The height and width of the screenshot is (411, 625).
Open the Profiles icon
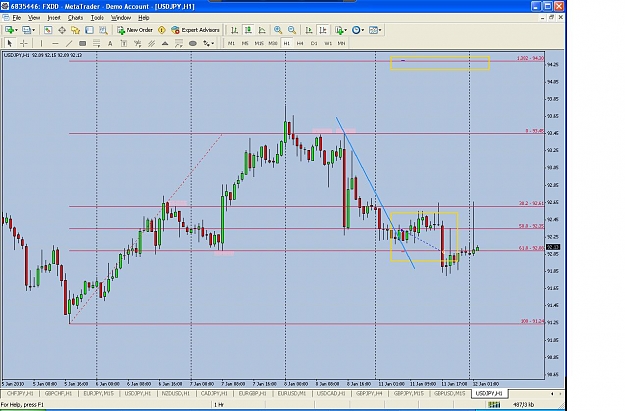[x=26, y=30]
